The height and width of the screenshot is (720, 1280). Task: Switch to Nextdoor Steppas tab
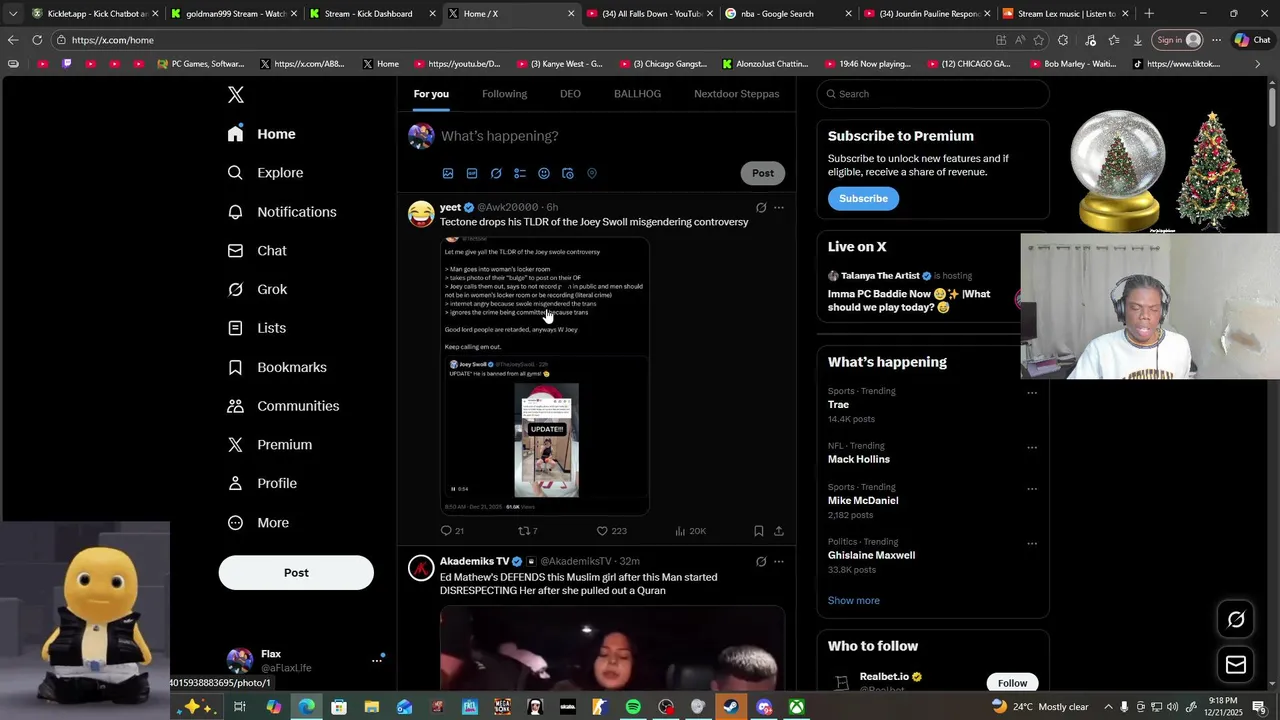pos(736,94)
